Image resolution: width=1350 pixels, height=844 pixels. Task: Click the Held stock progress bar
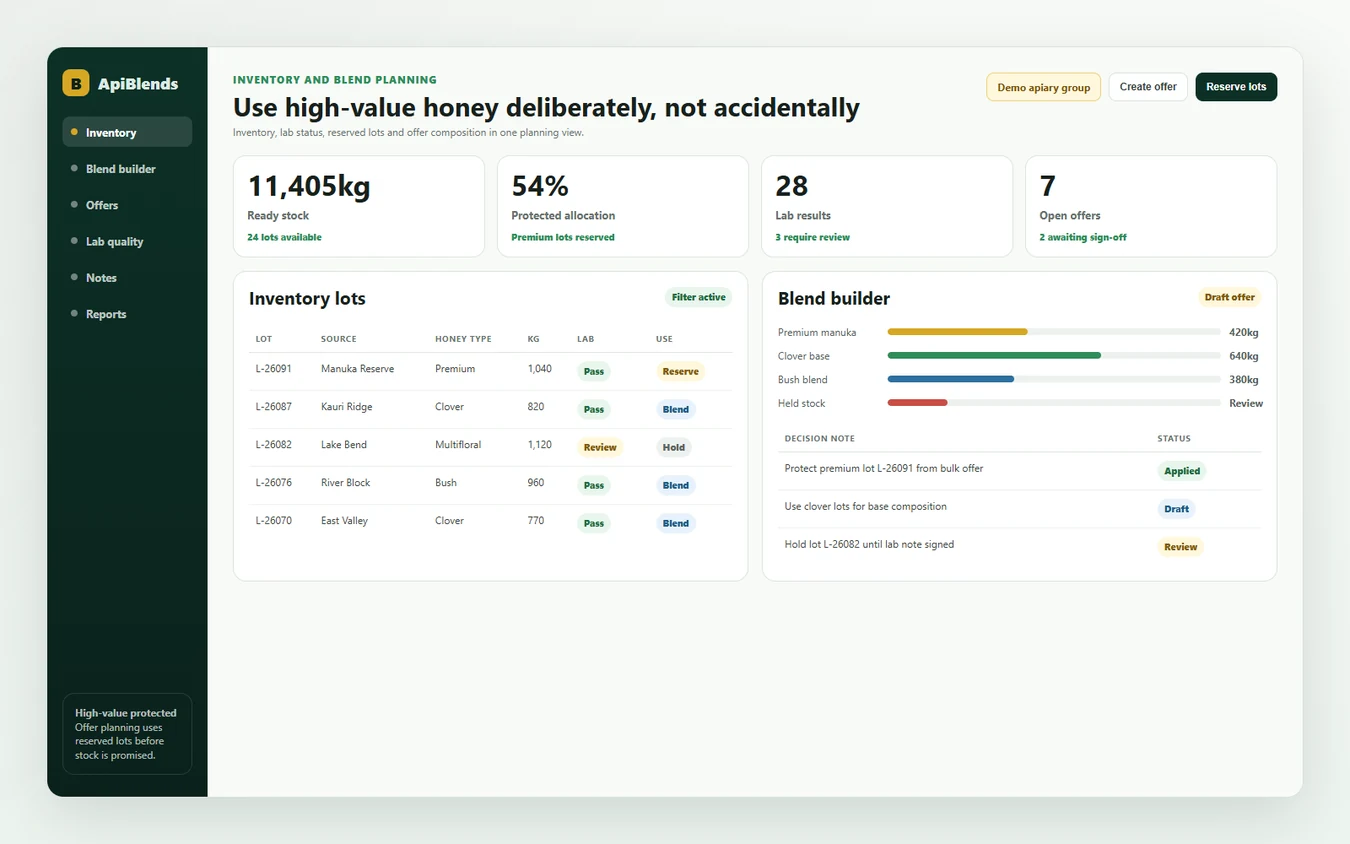coord(1054,403)
